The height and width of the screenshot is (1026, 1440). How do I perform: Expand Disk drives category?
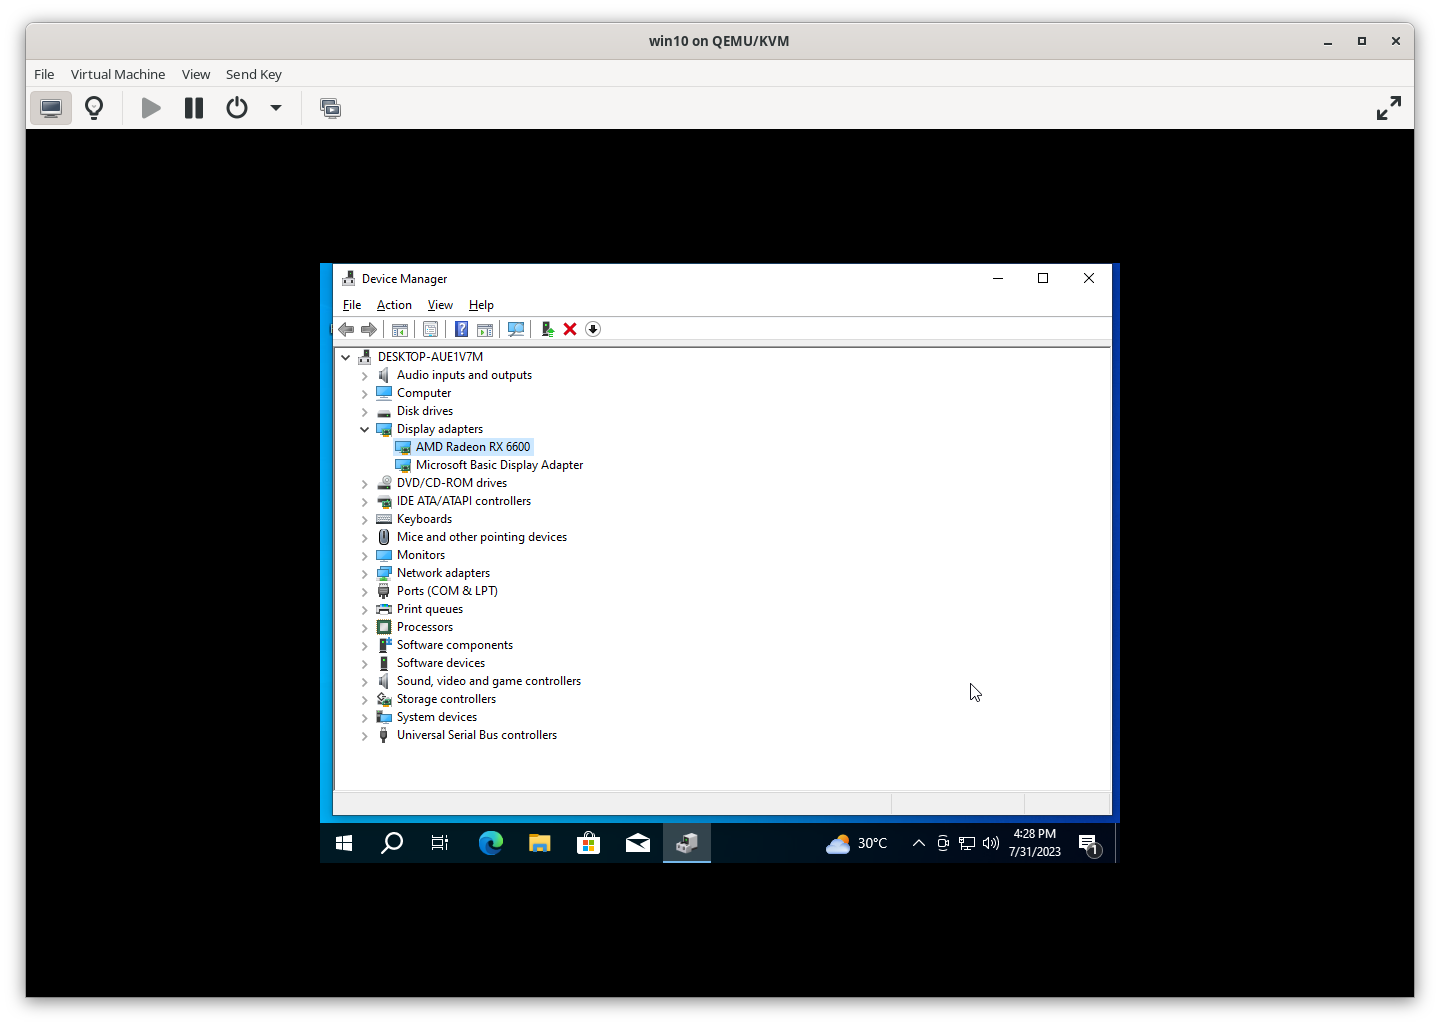(x=365, y=412)
